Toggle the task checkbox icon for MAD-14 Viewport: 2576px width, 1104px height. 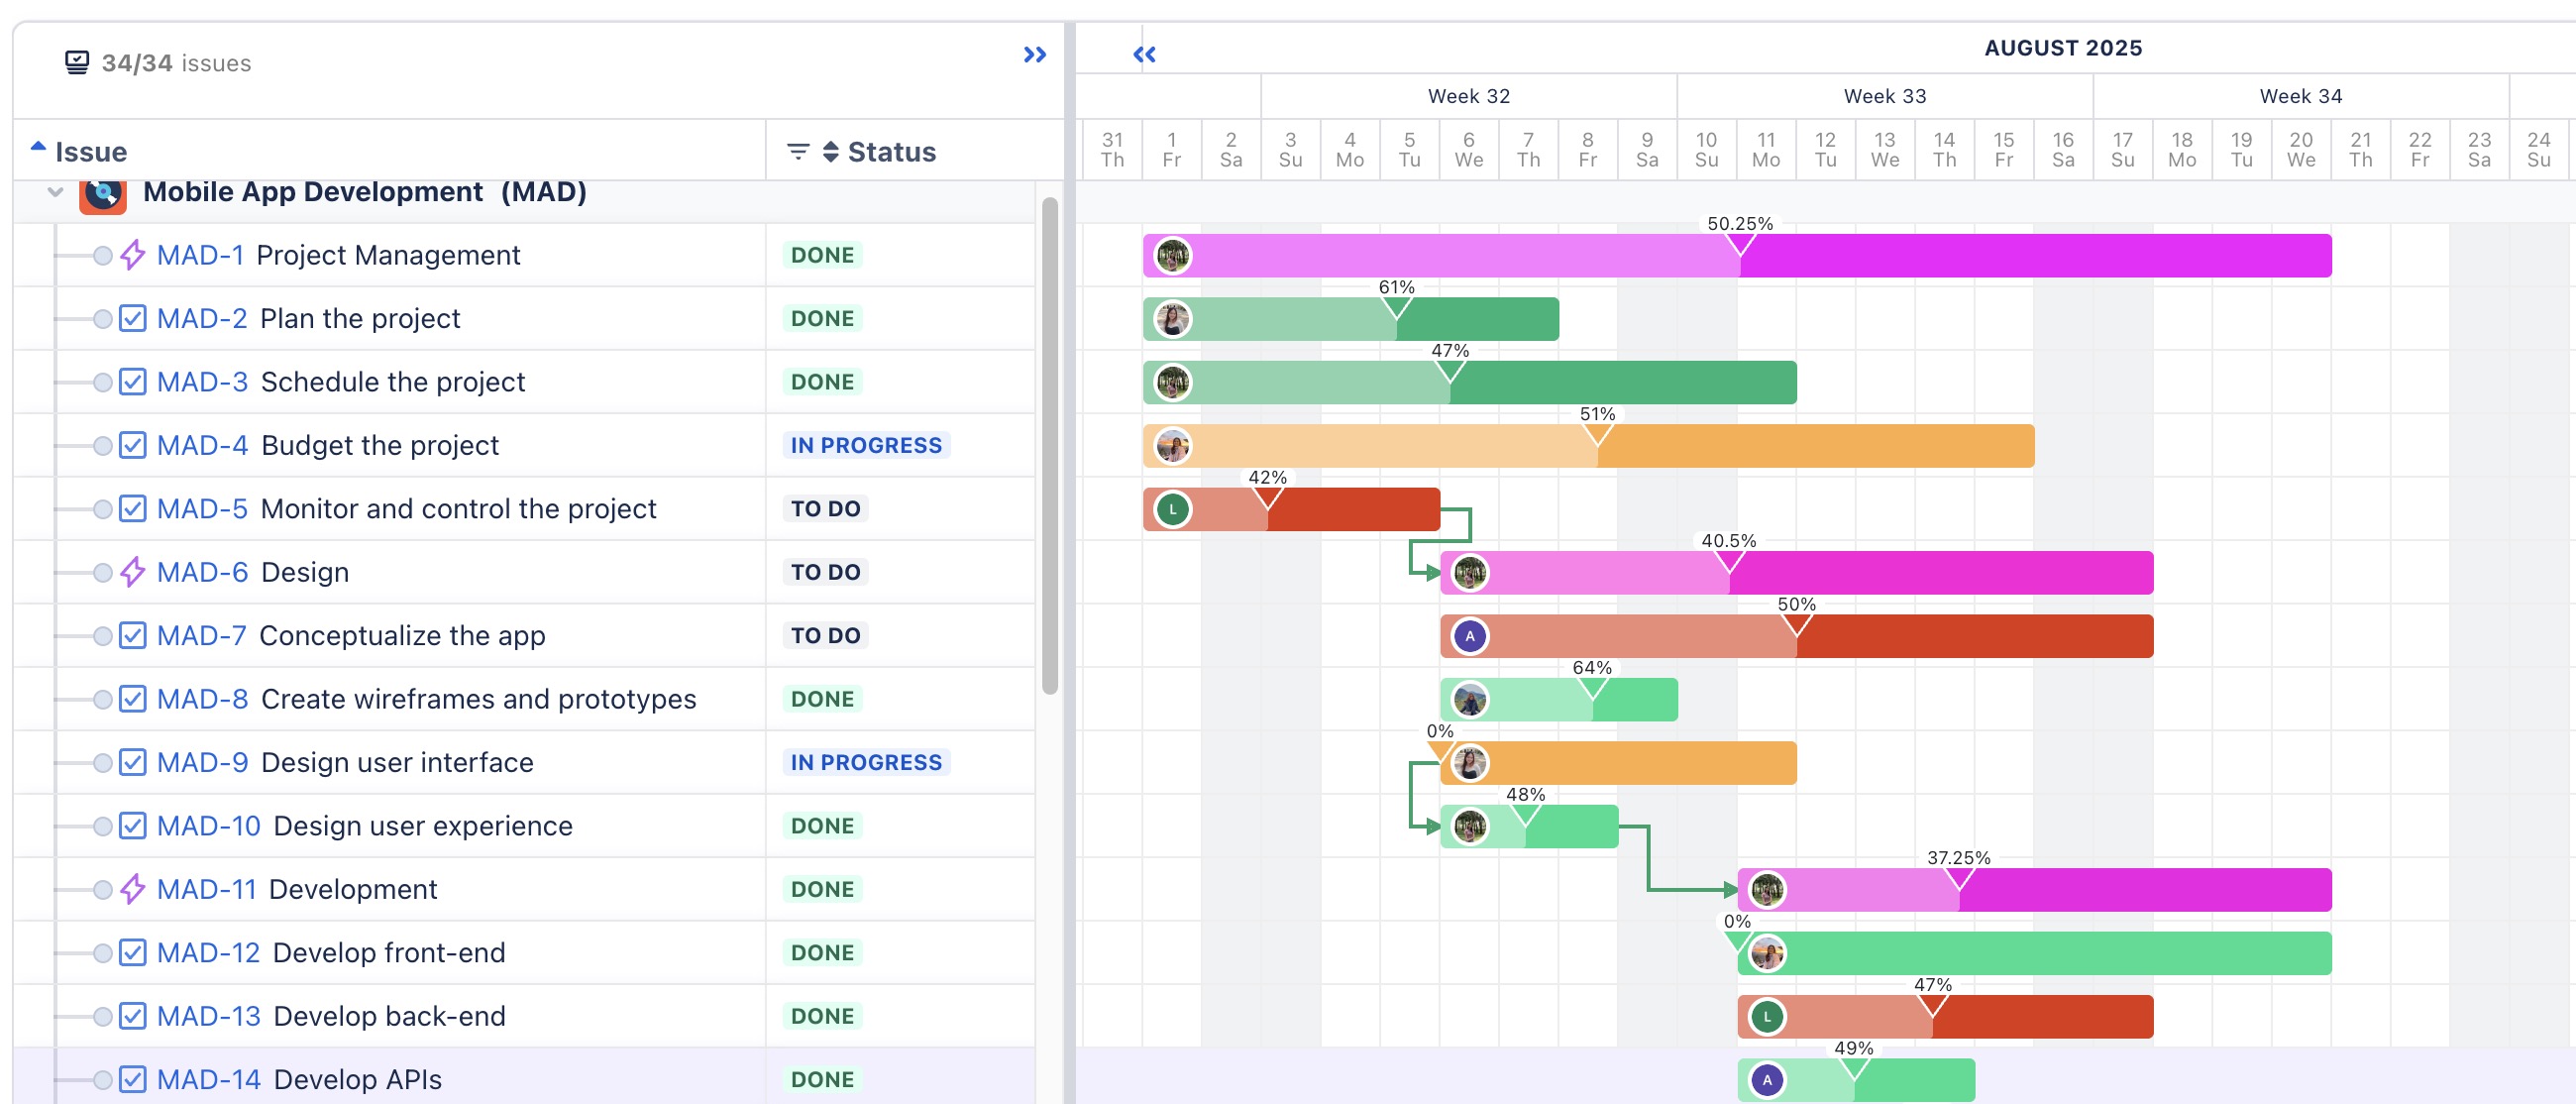point(133,1080)
